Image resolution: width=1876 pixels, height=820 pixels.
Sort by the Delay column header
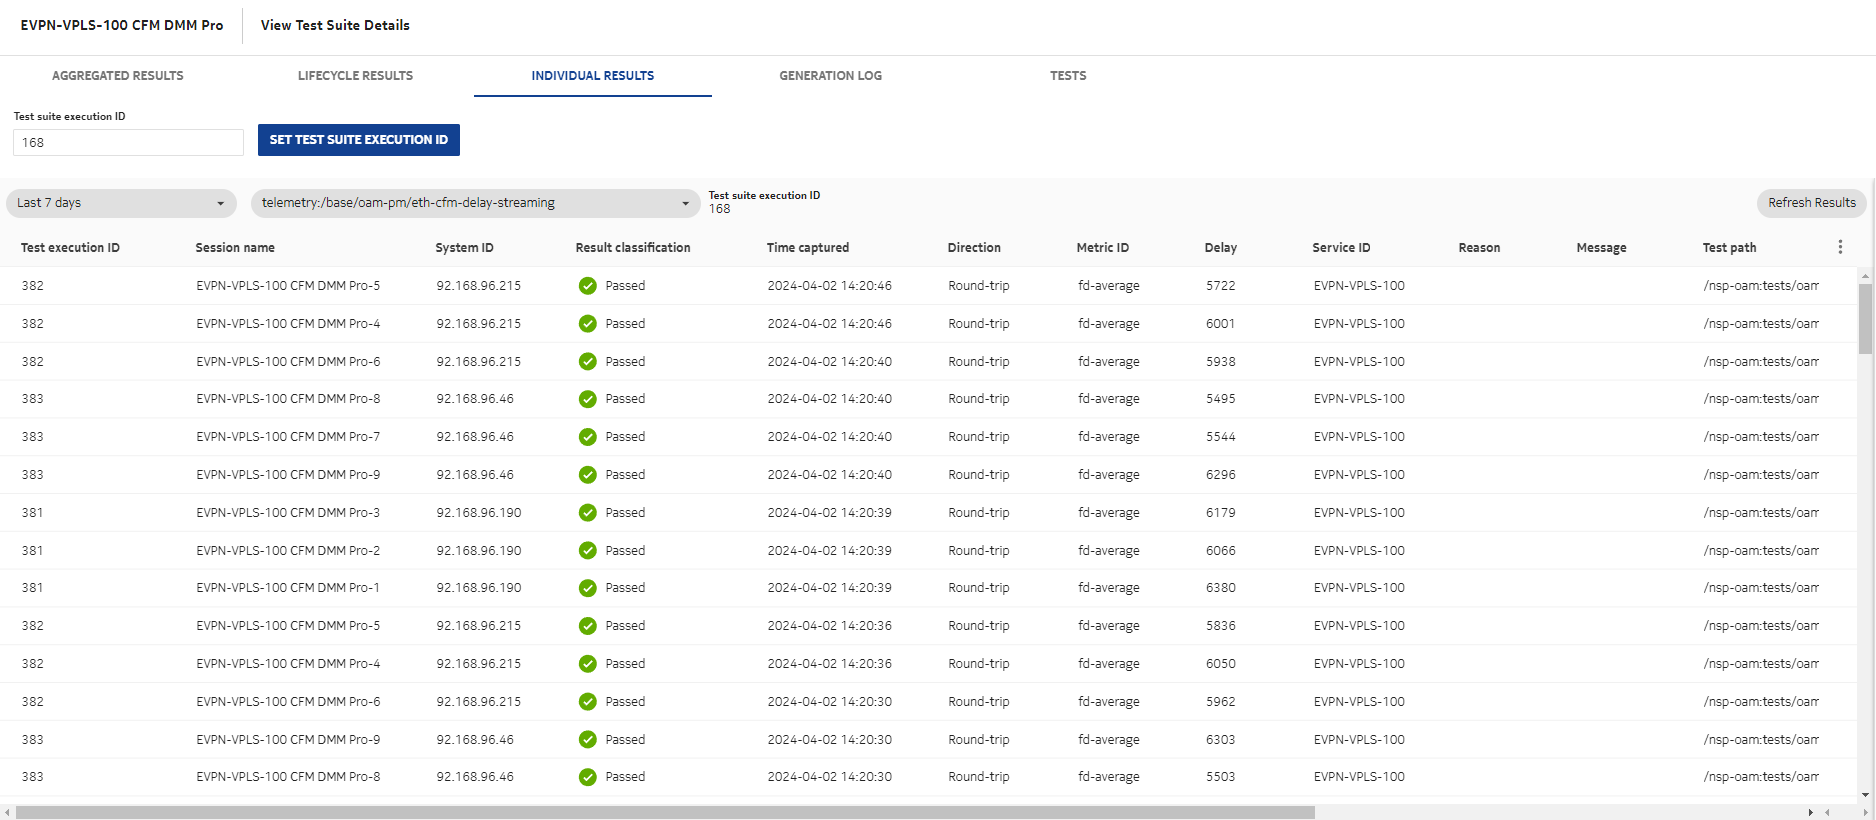(1220, 248)
